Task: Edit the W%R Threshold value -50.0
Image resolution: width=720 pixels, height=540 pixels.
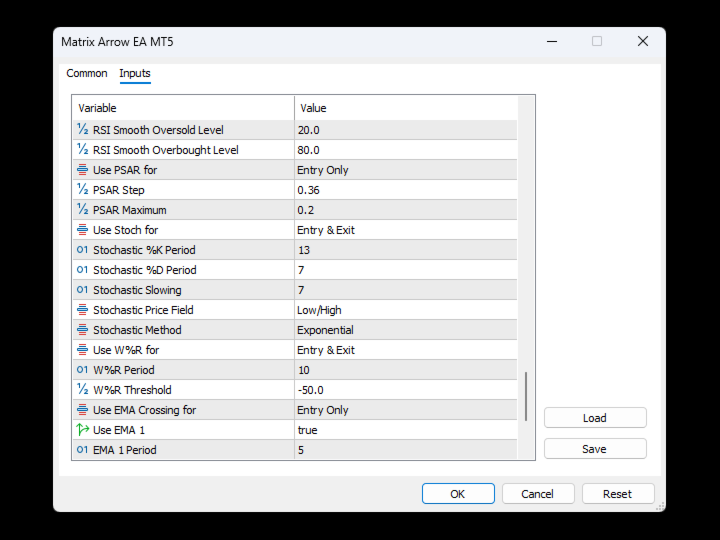Action: pos(405,390)
